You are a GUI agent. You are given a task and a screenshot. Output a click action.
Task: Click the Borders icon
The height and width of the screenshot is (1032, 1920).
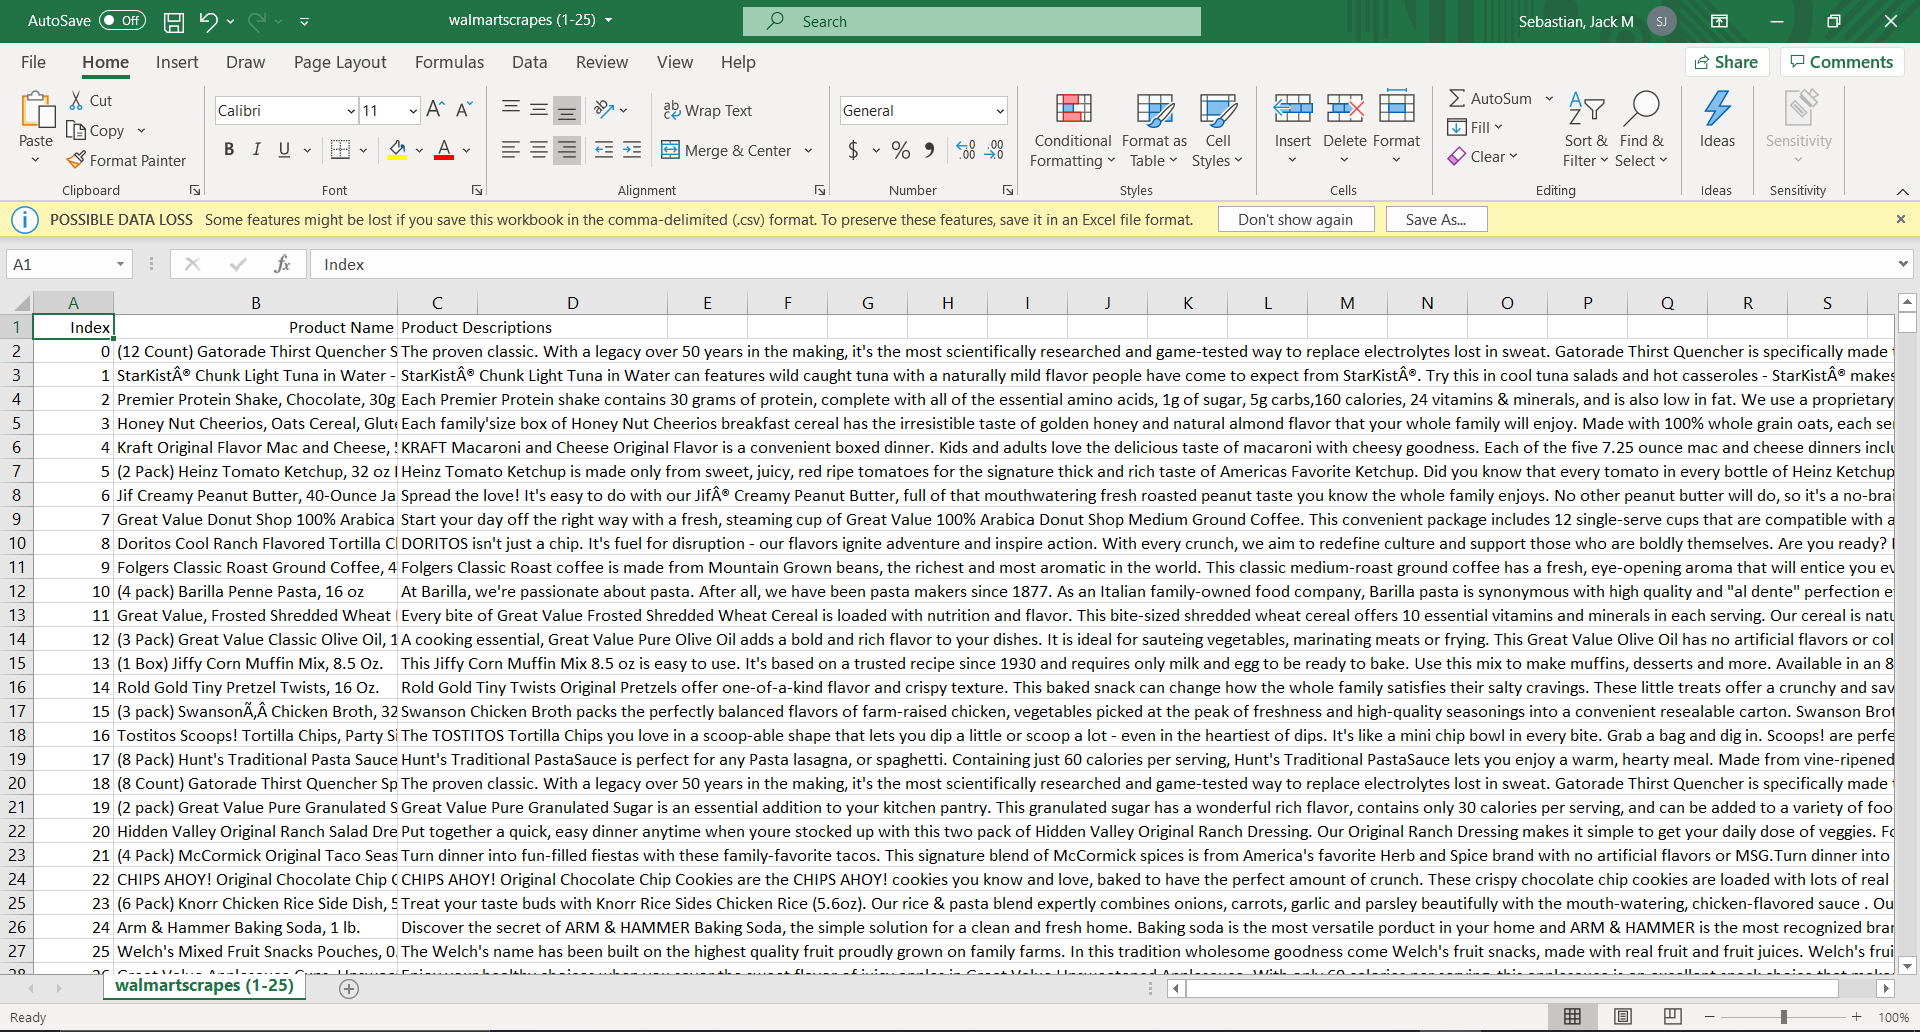pyautogui.click(x=340, y=150)
